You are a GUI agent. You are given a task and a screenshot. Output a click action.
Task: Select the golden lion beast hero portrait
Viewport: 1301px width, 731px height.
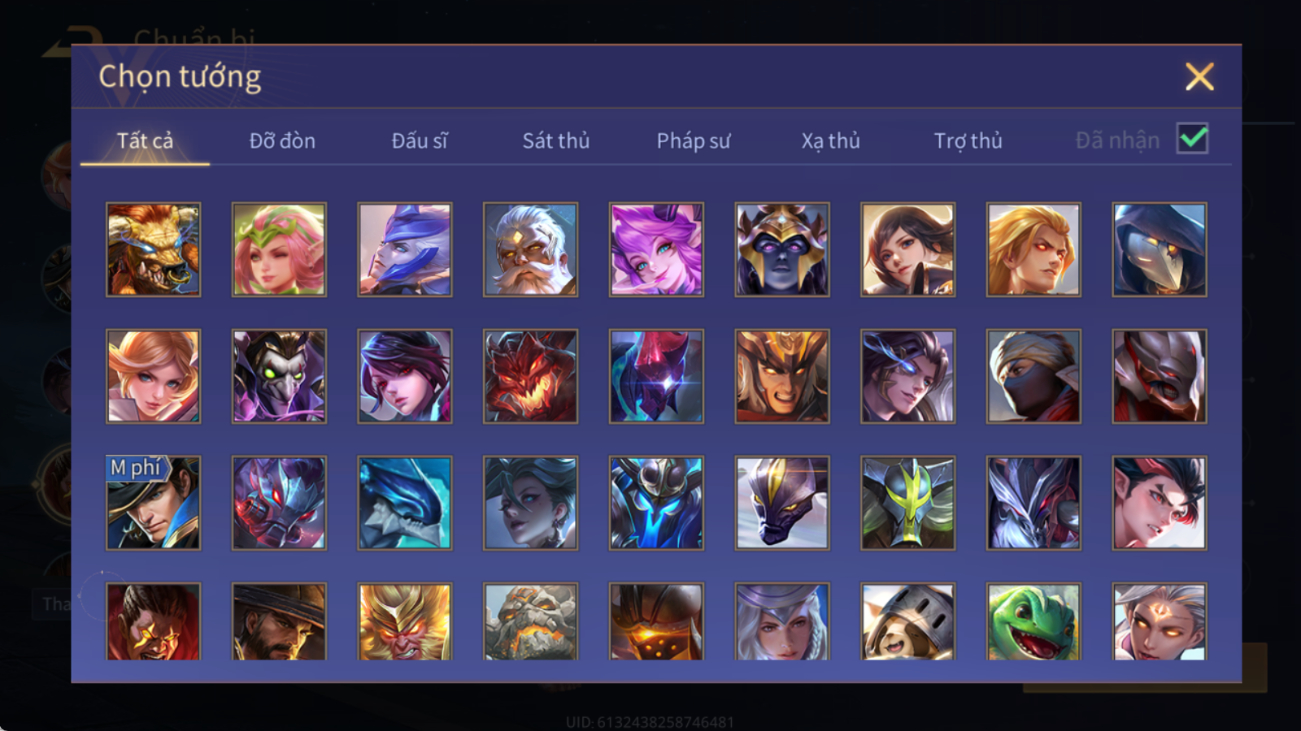tap(153, 249)
